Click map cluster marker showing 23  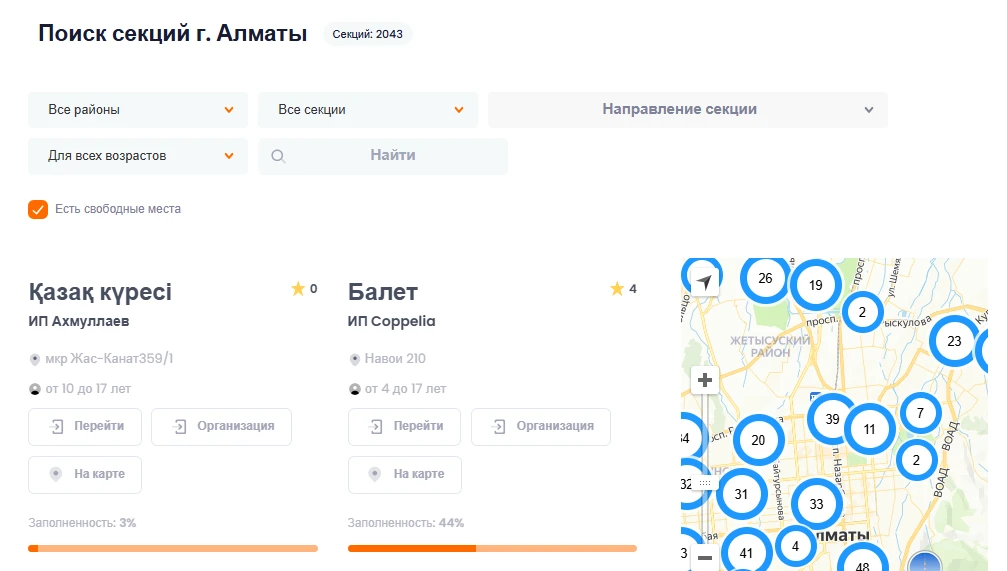point(954,341)
